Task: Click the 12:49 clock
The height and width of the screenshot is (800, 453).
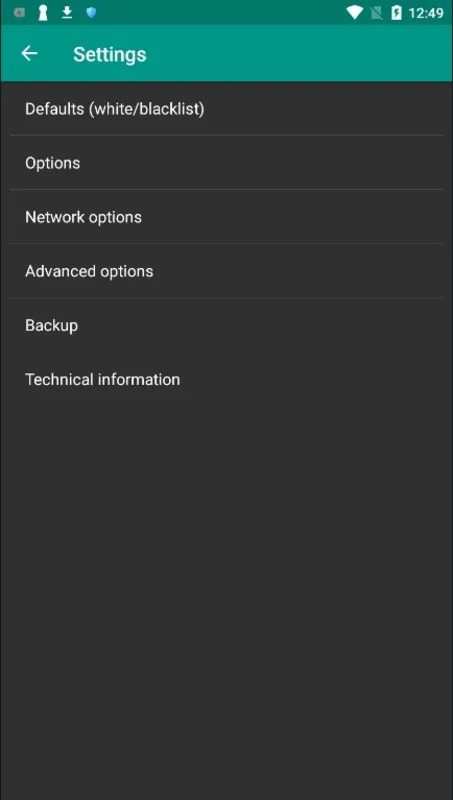Action: (426, 13)
